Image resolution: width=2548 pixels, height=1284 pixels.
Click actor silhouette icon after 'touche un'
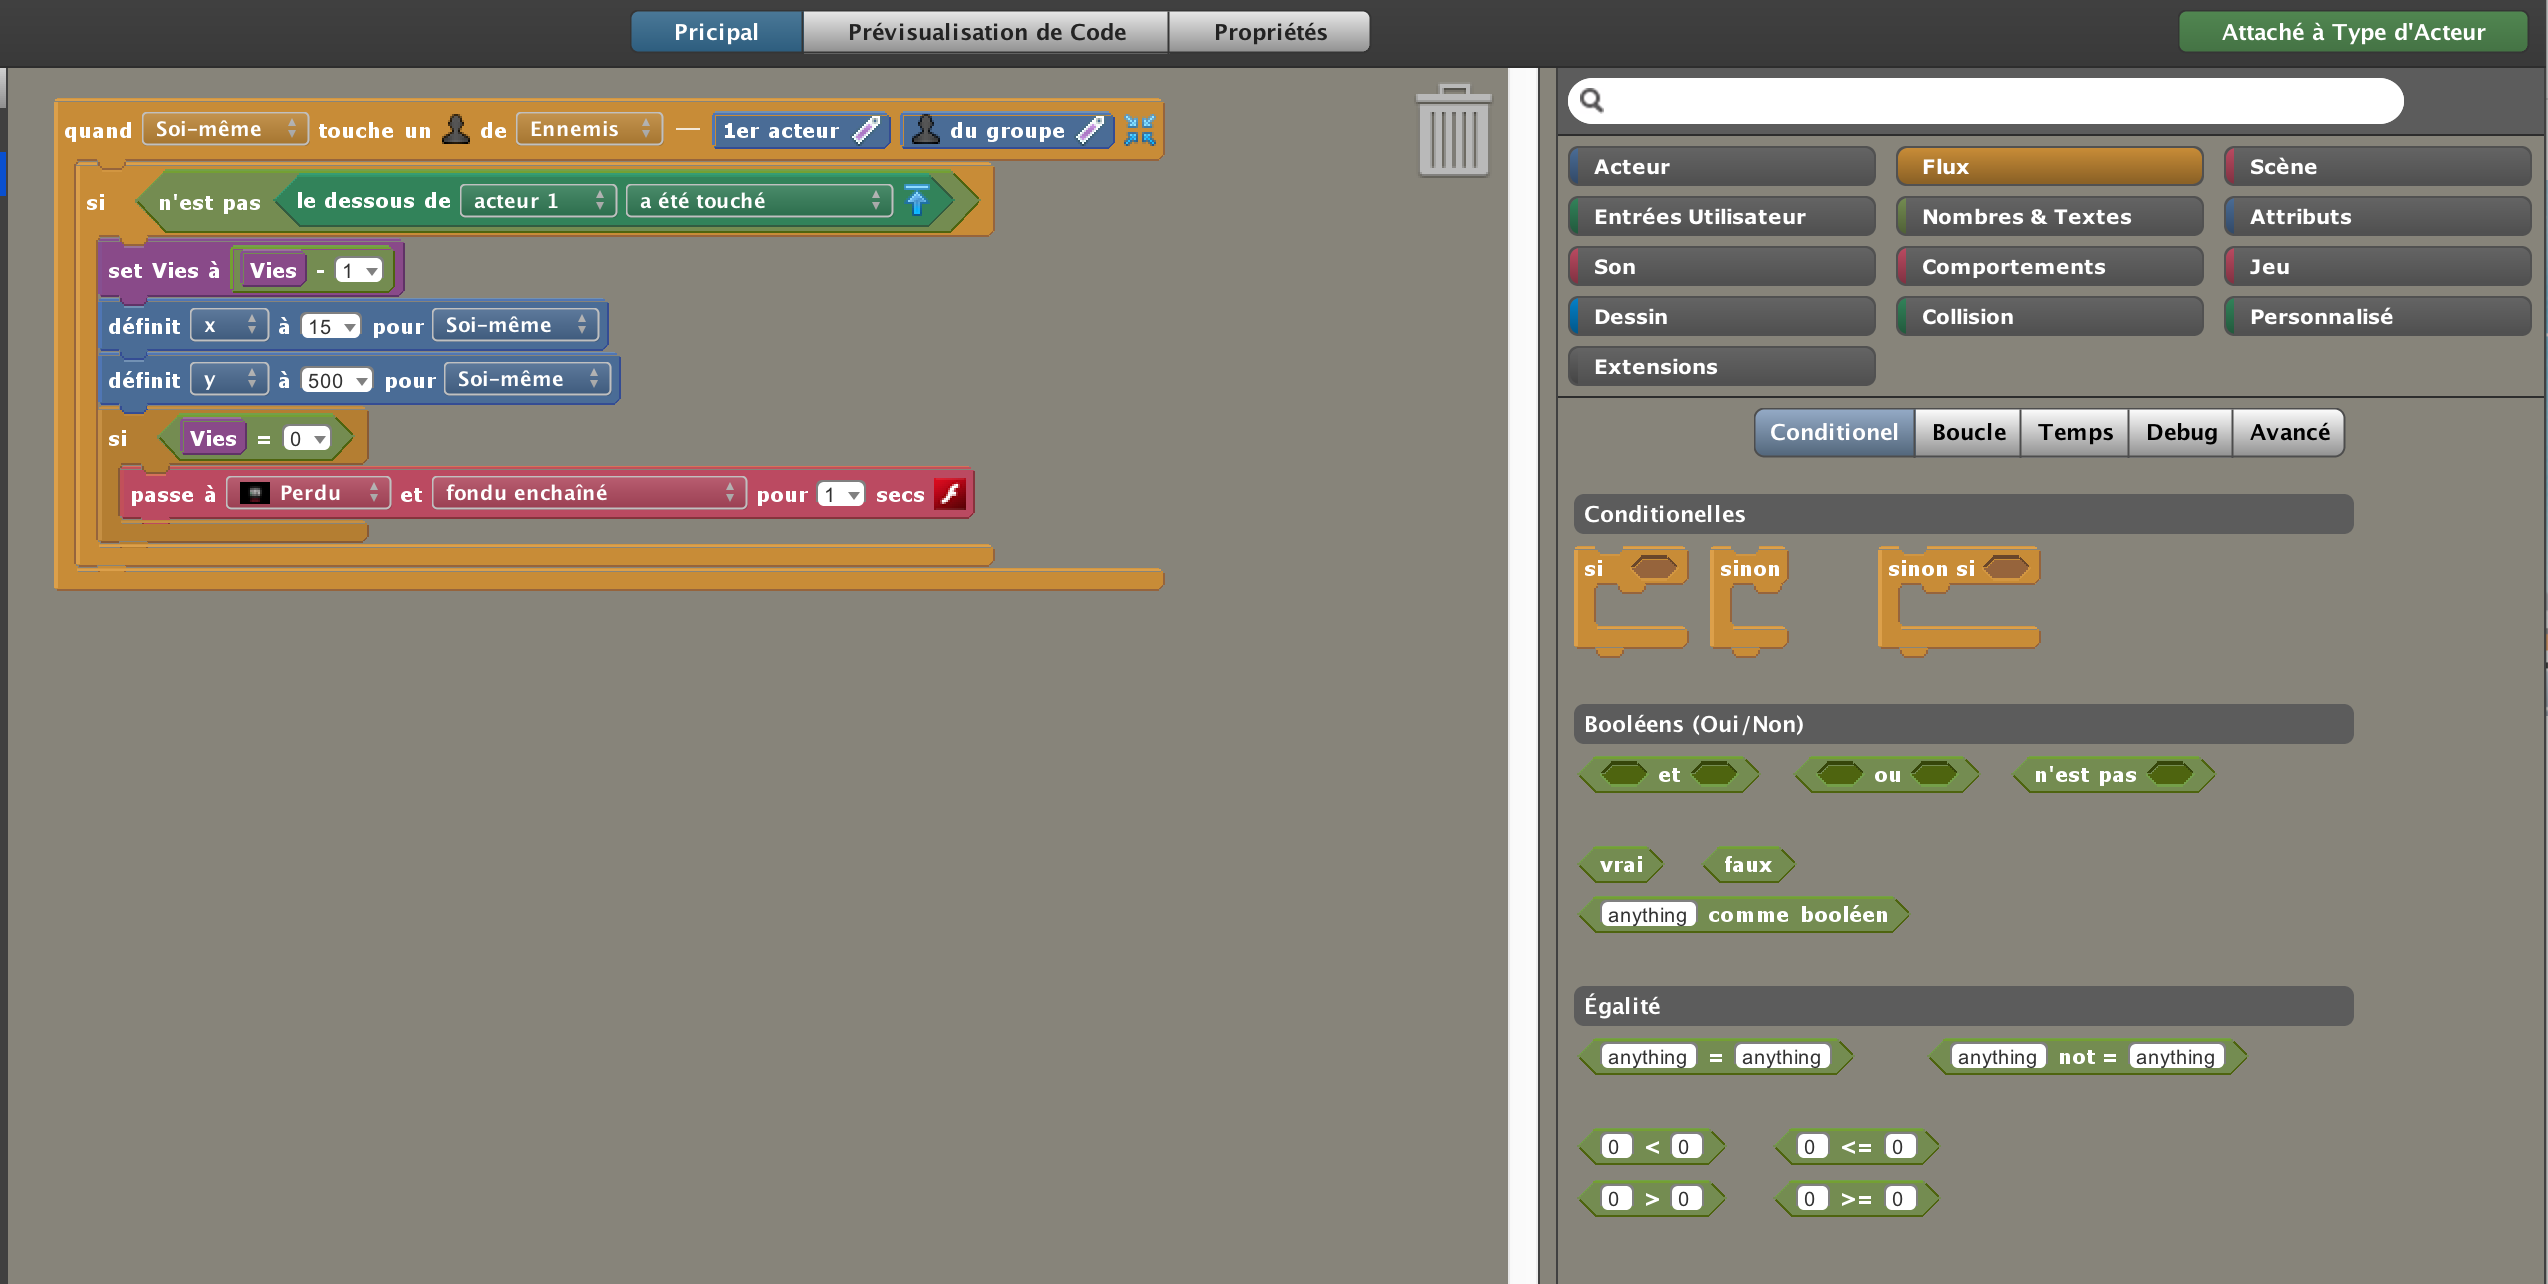pos(456,129)
